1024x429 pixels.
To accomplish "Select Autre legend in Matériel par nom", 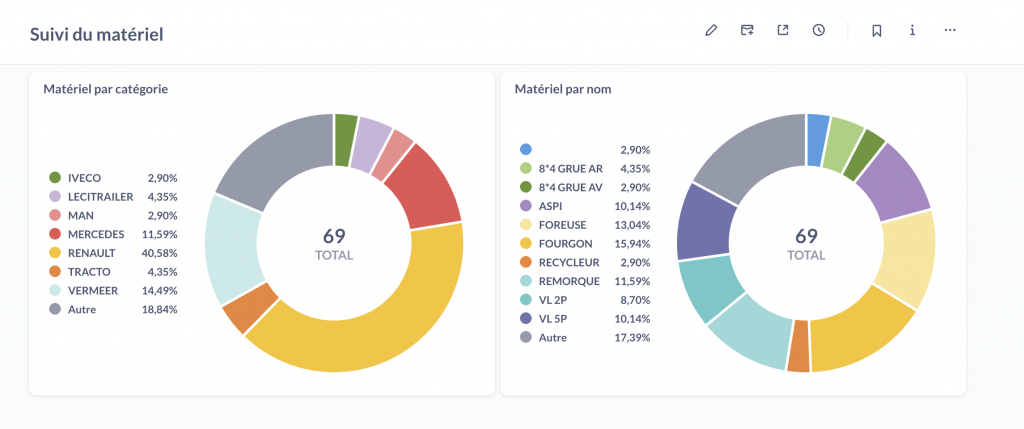I will 553,338.
